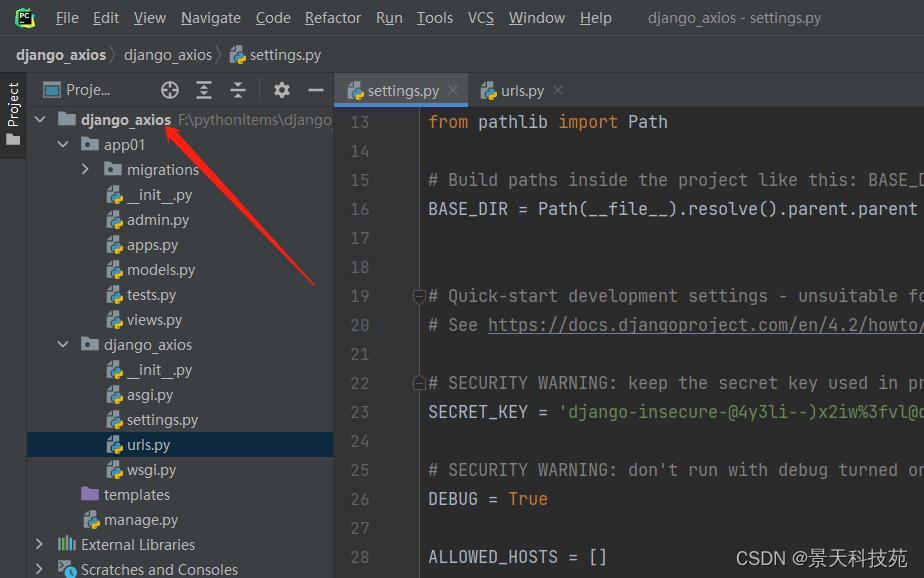The height and width of the screenshot is (578, 924).
Task: Collapse the inner django_axios package arrow
Action: pyautogui.click(x=63, y=345)
